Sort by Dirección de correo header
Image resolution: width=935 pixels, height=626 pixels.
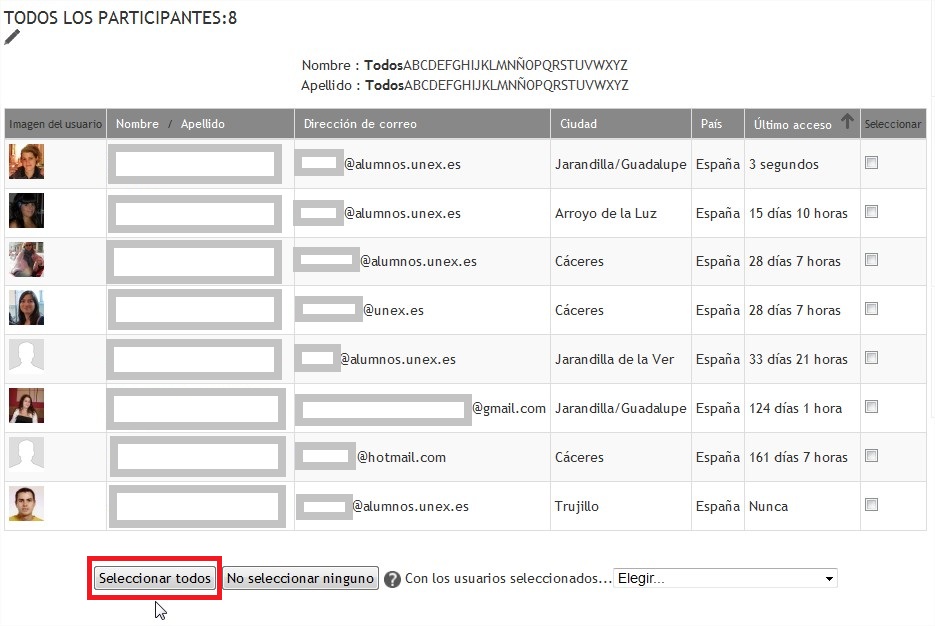360,124
